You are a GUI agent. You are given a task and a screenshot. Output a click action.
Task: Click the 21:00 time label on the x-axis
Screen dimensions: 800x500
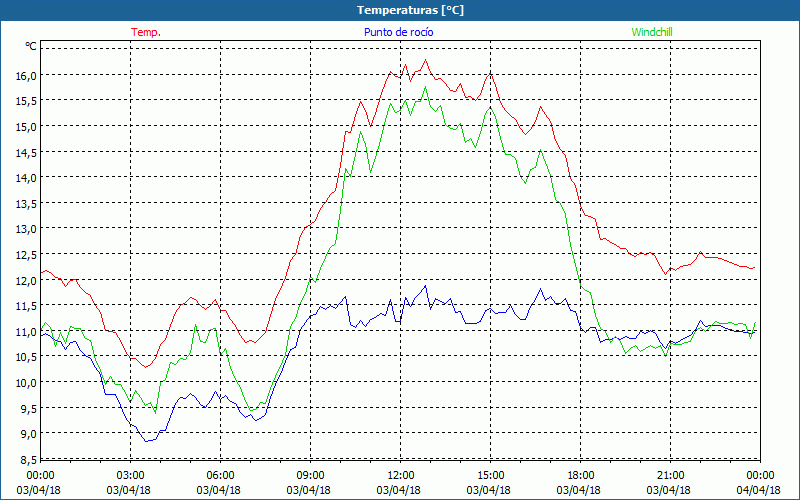670,475
